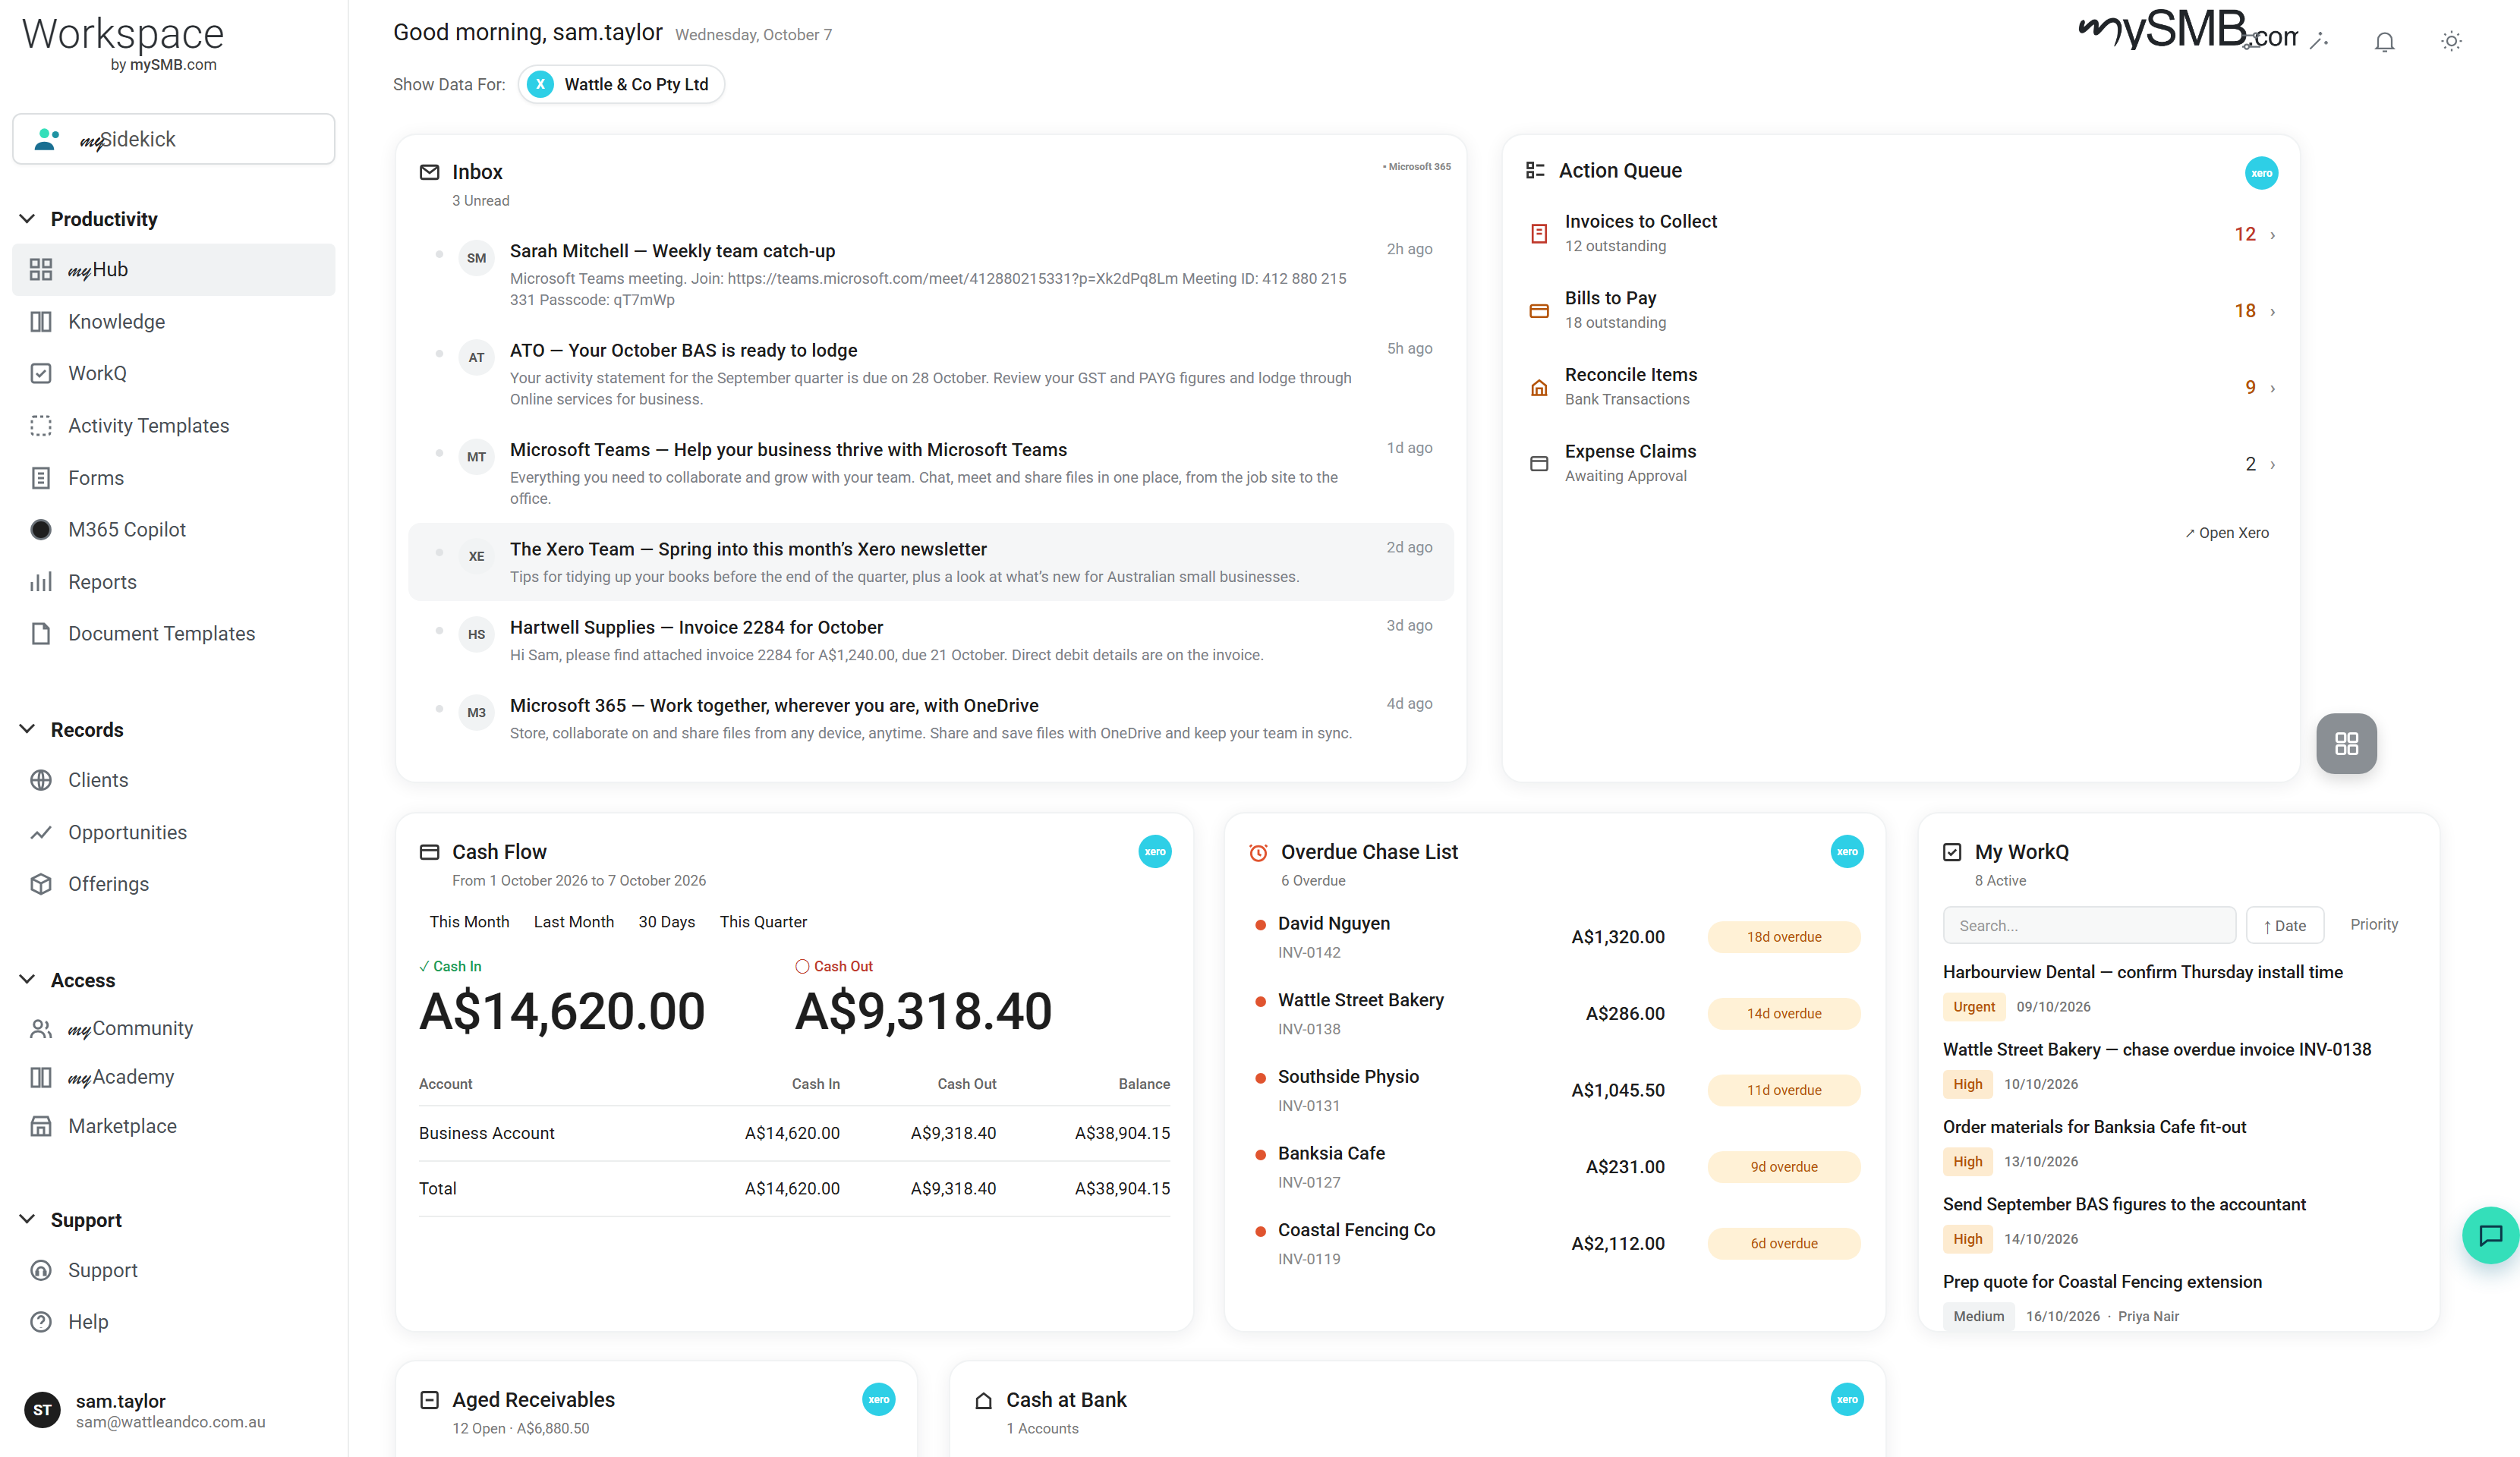The width and height of the screenshot is (2520, 1457).
Task: Click the Bills to Pay card icon
Action: (1539, 311)
